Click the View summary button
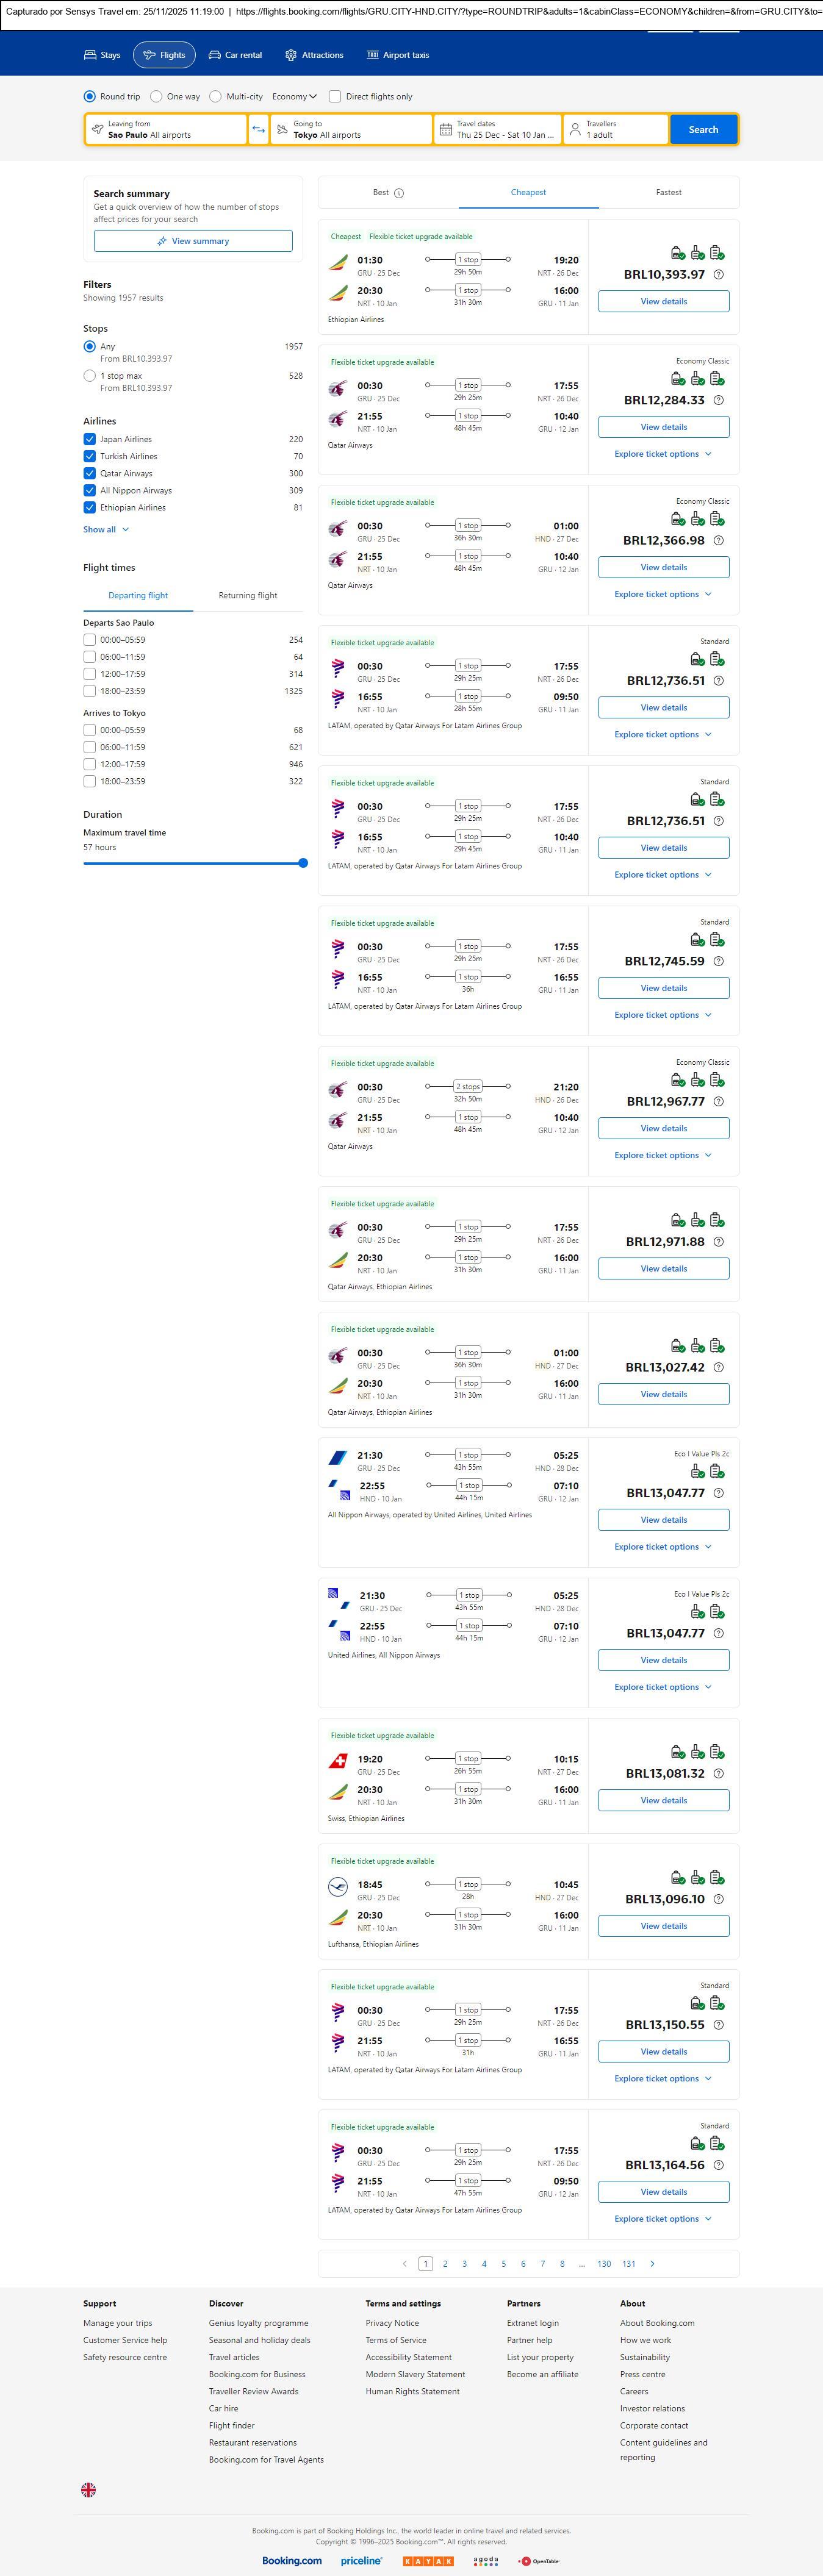The width and height of the screenshot is (823, 2576). pyautogui.click(x=193, y=241)
